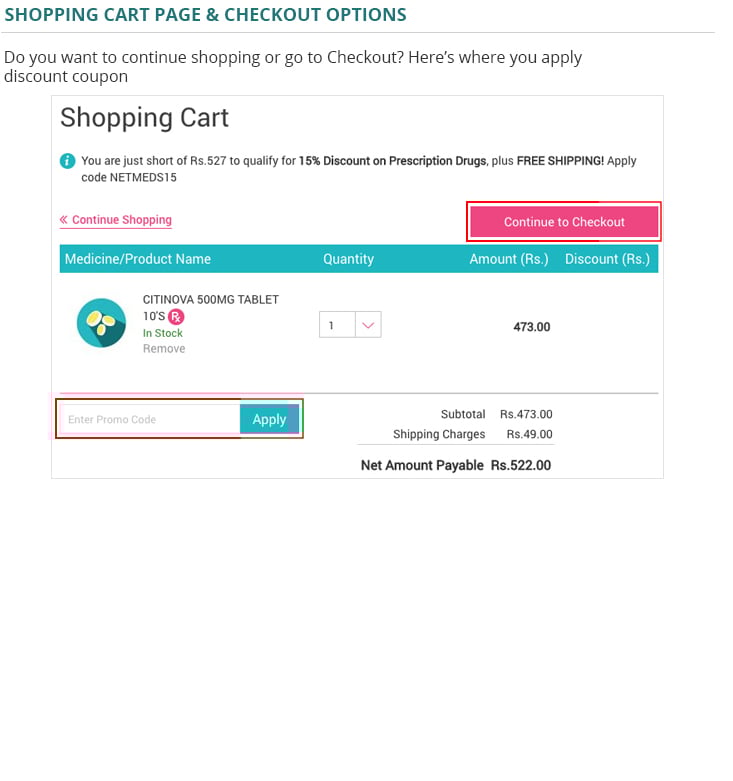Go back via the Continue Shopping link
Image resolution: width=733 pixels, height=781 pixels.
pos(121,220)
